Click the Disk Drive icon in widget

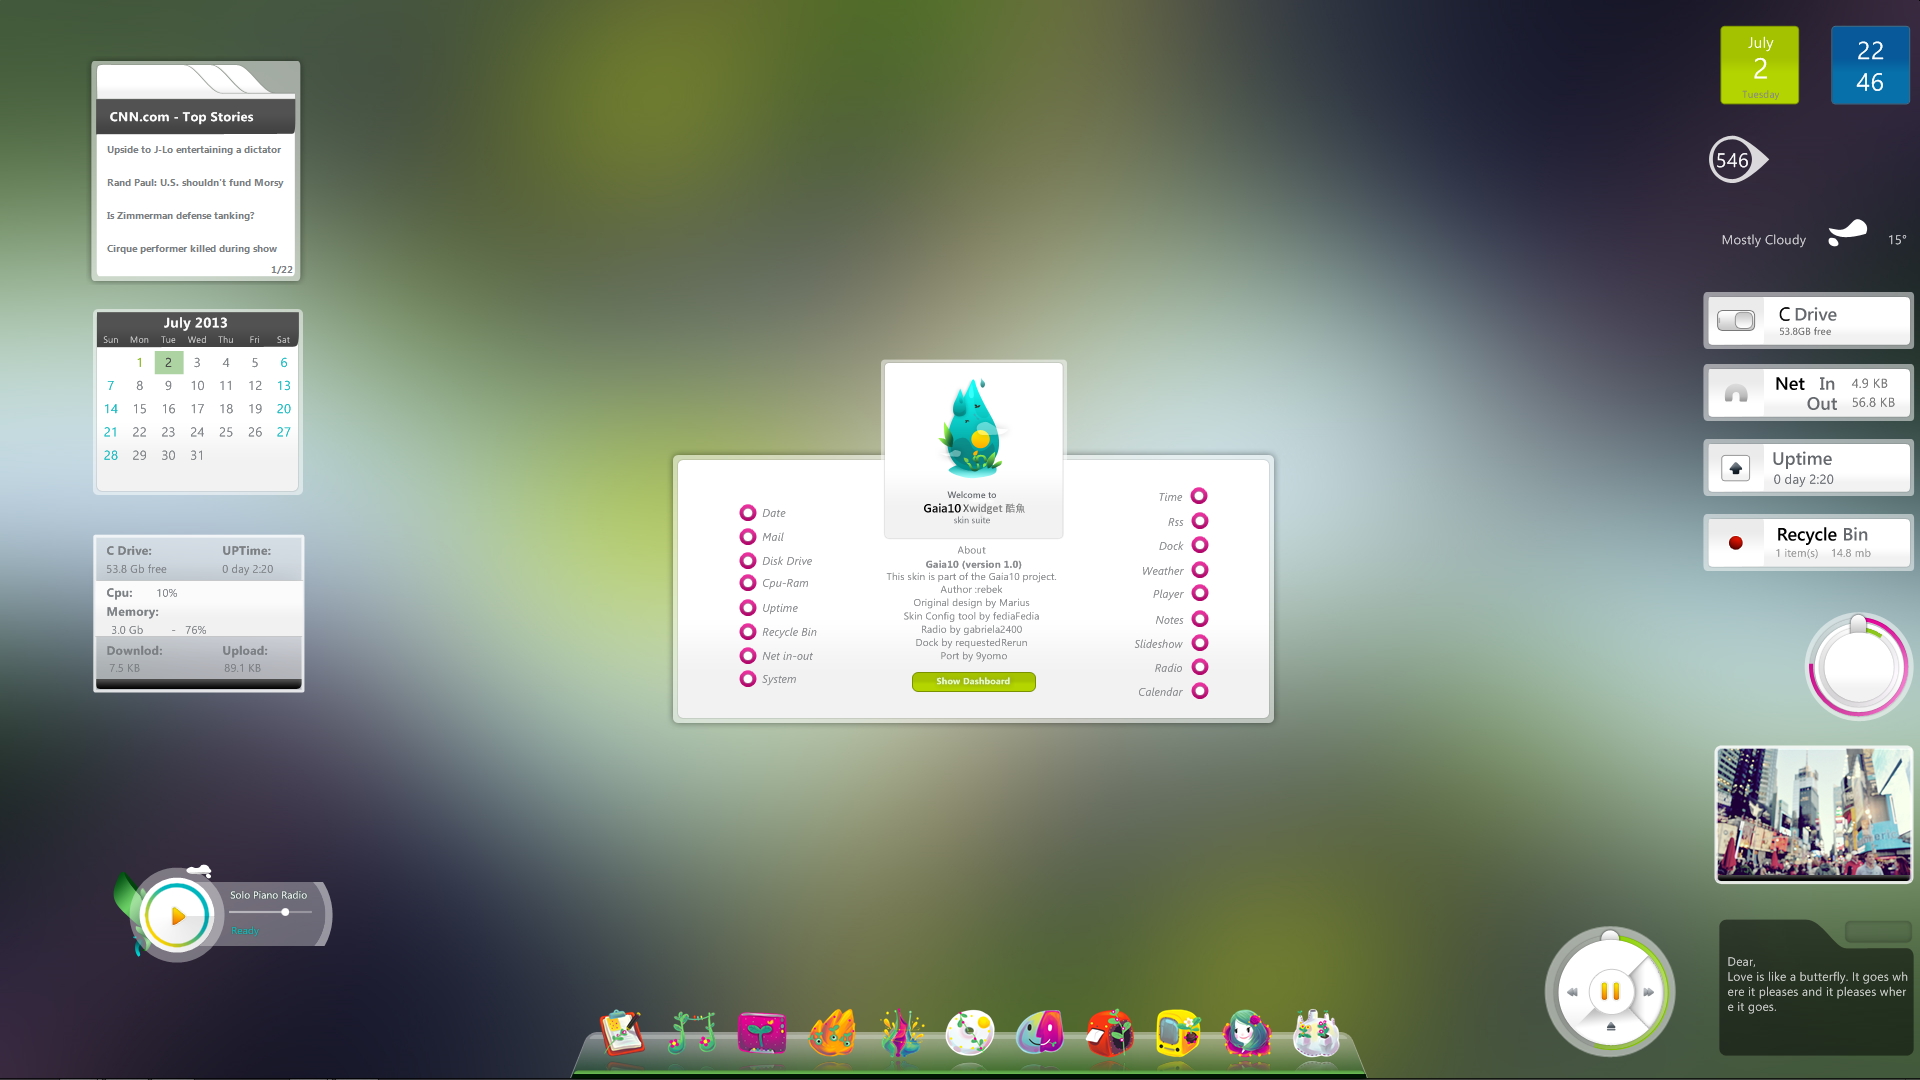pos(749,560)
